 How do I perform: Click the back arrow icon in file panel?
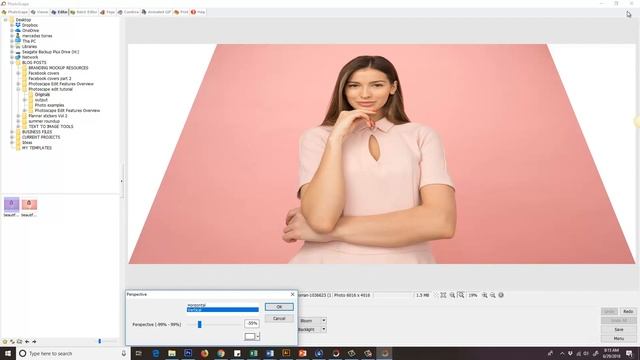coord(27,342)
